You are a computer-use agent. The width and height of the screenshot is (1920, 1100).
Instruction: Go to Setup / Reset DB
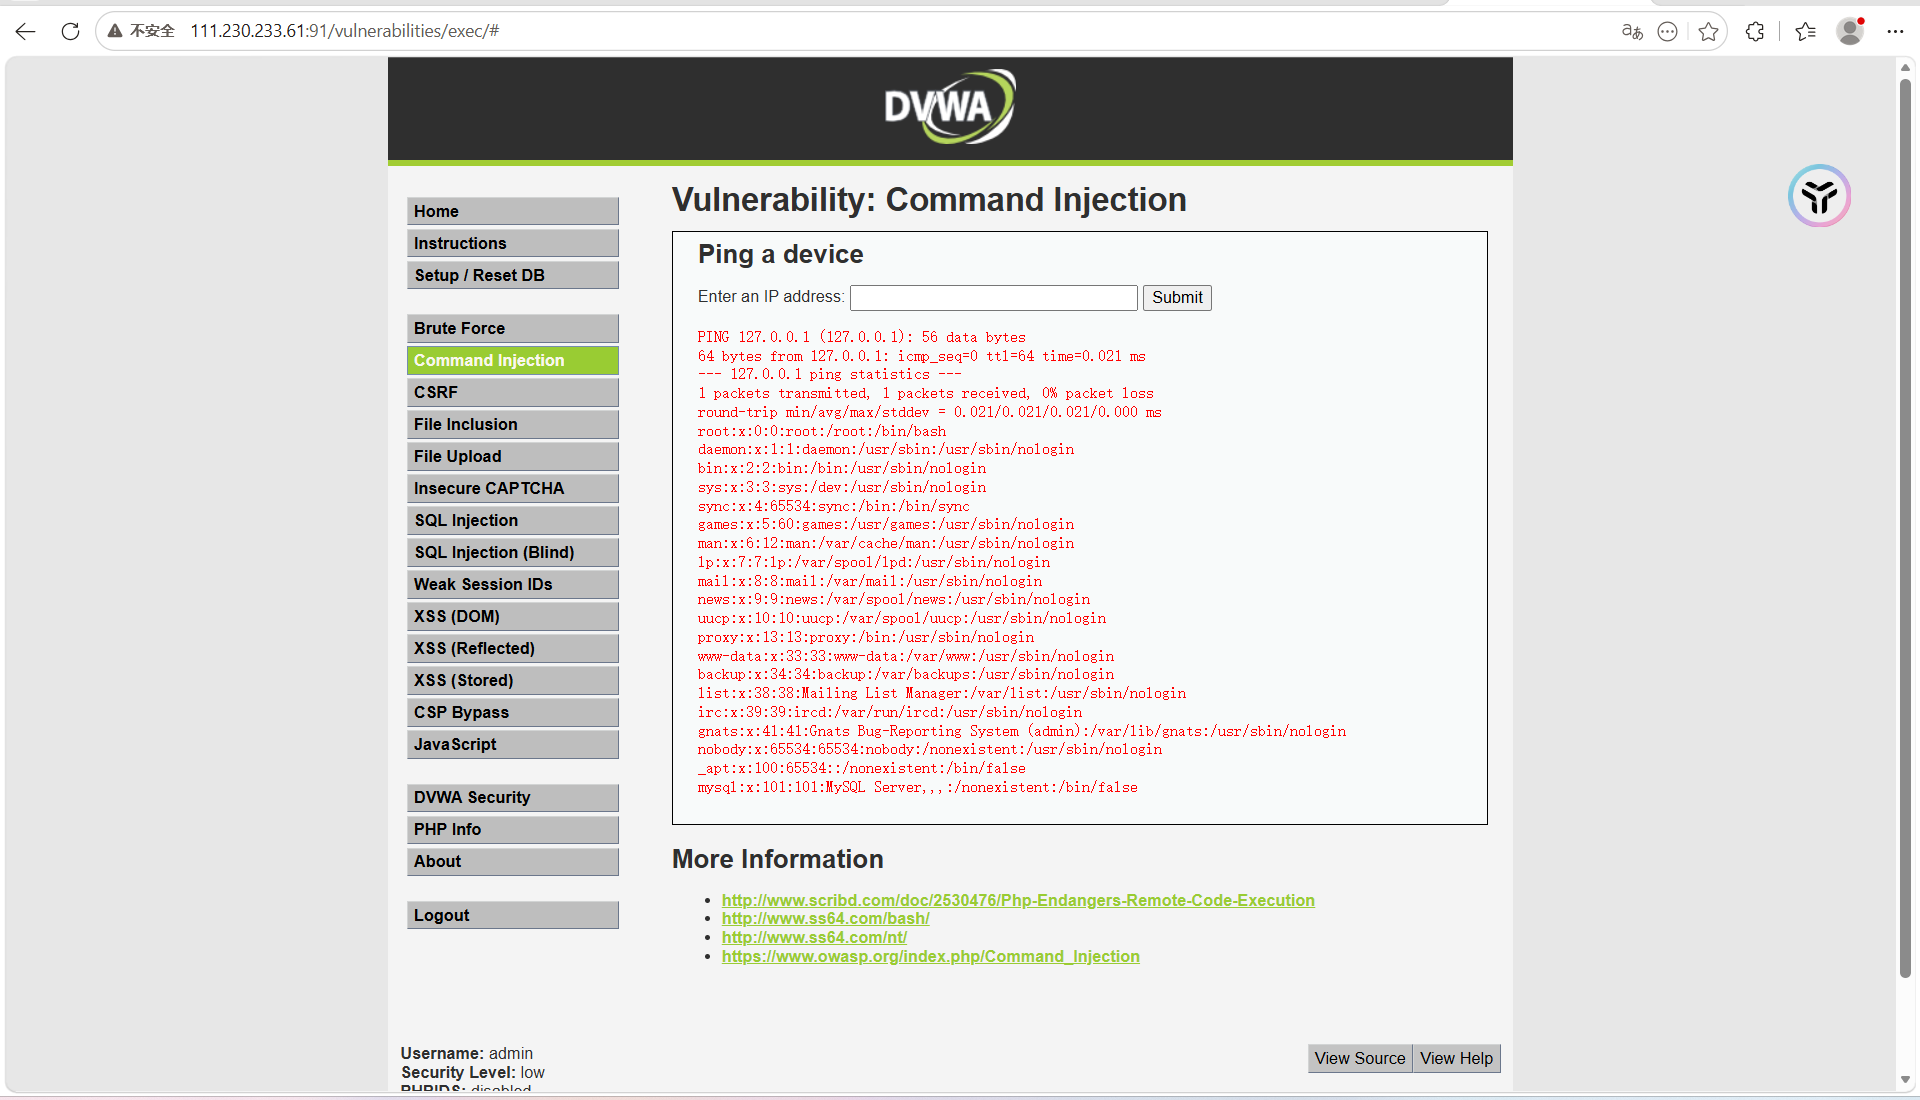pyautogui.click(x=513, y=275)
